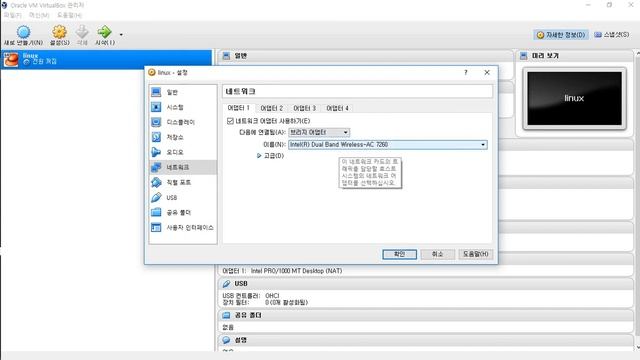Open System (시스템) settings category
The width and height of the screenshot is (640, 360).
click(183, 107)
